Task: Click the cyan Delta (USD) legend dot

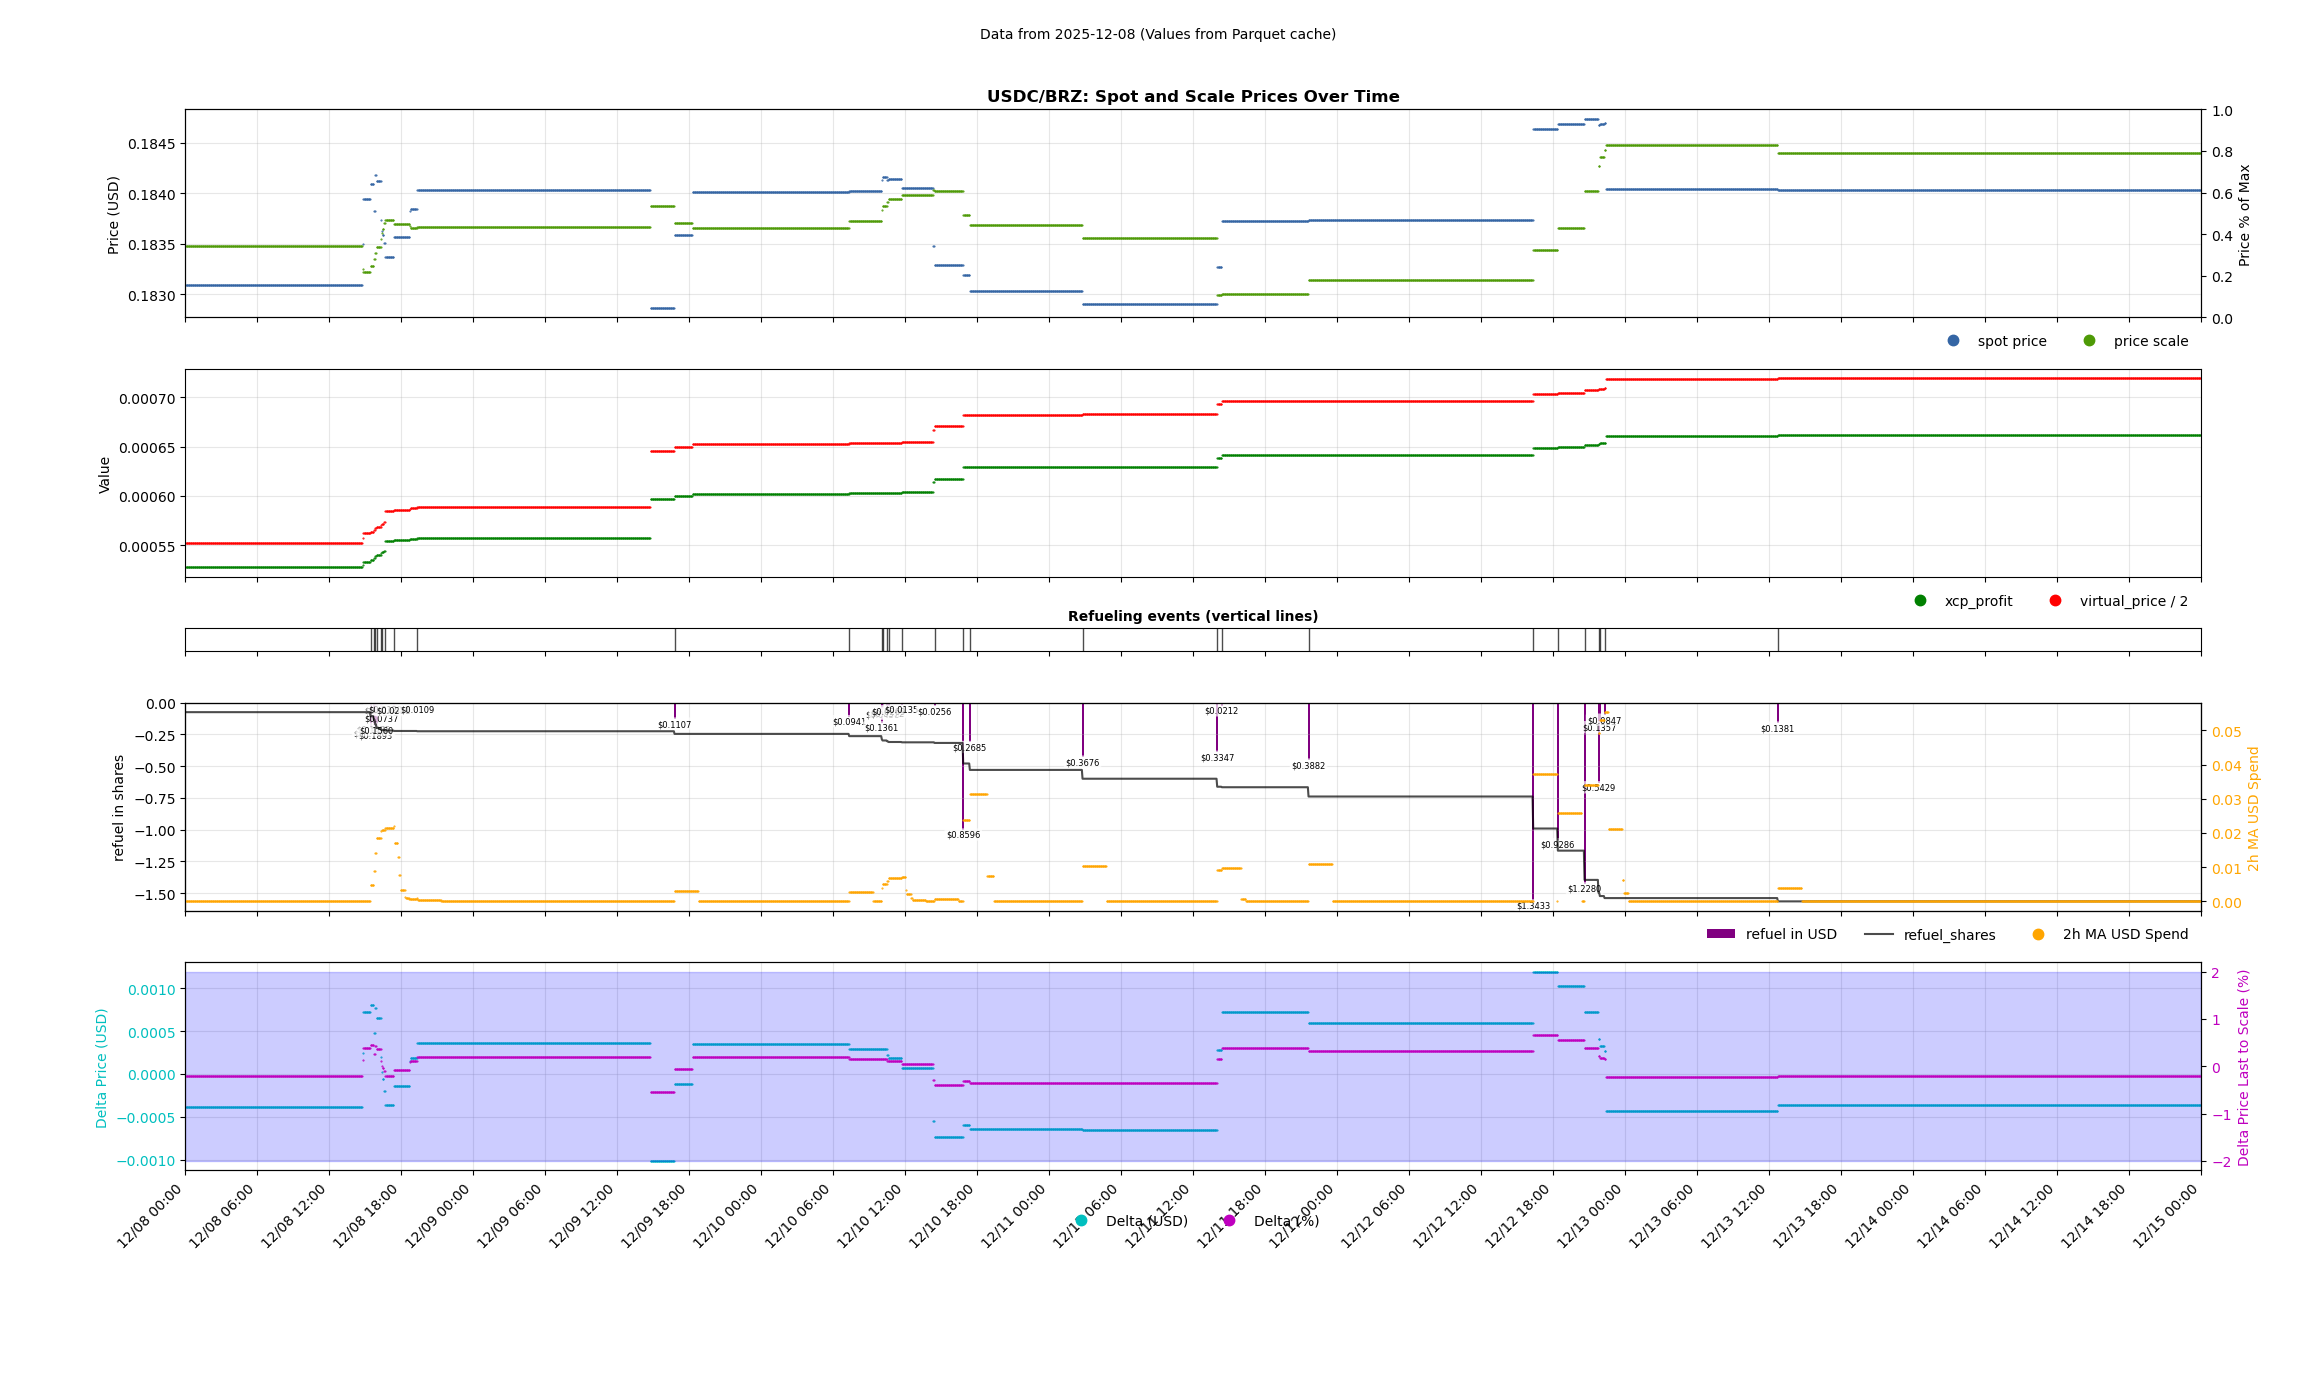Action: [x=1081, y=1221]
